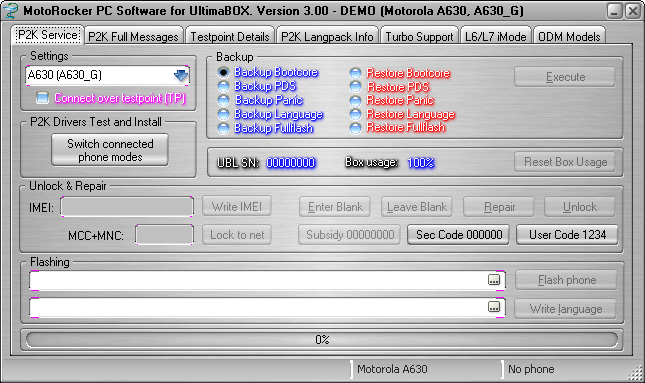645x383 pixels.
Task: Click the Repair button
Action: click(x=499, y=207)
